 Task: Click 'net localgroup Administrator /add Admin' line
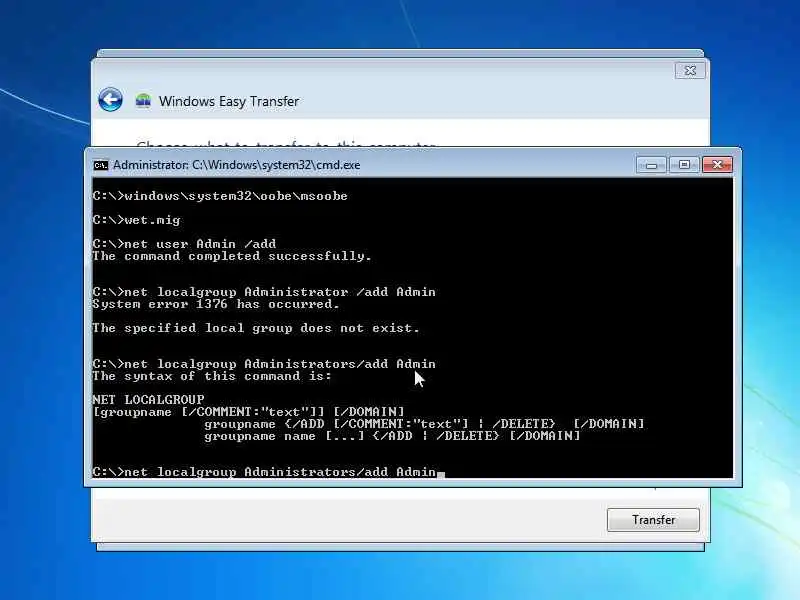click(264, 292)
